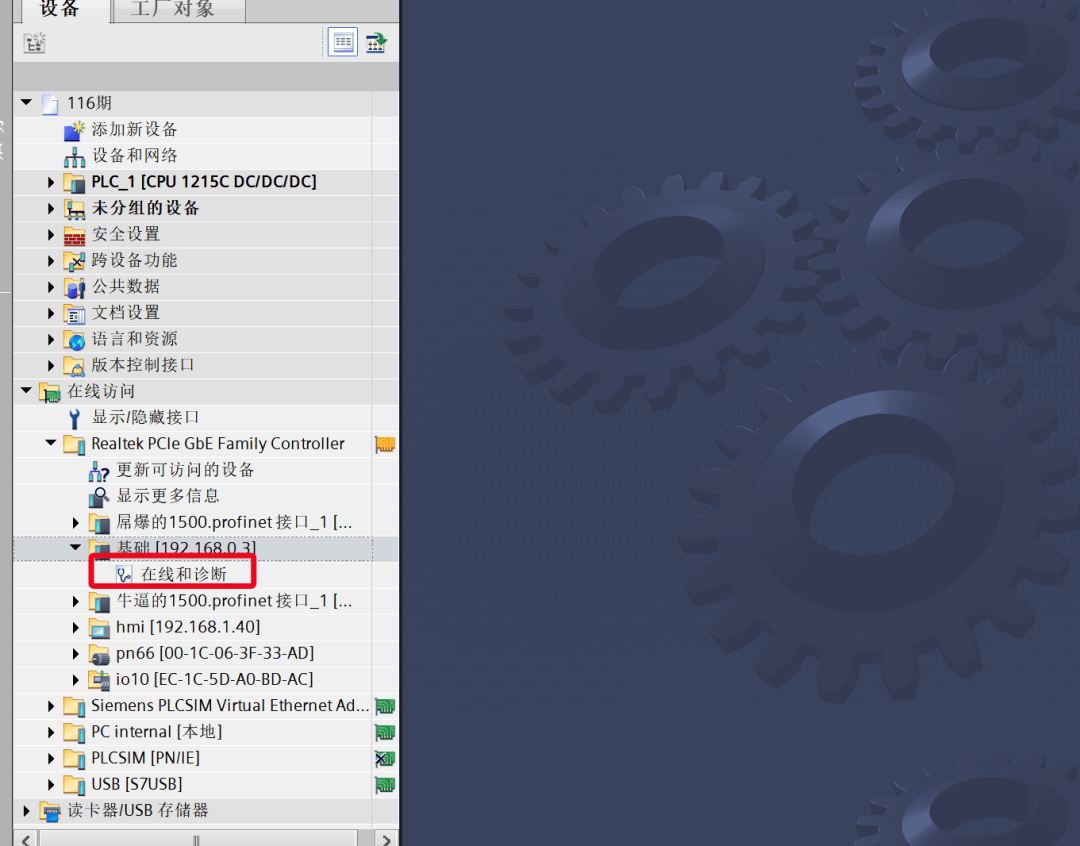Expand 公共数据 node

(51, 287)
